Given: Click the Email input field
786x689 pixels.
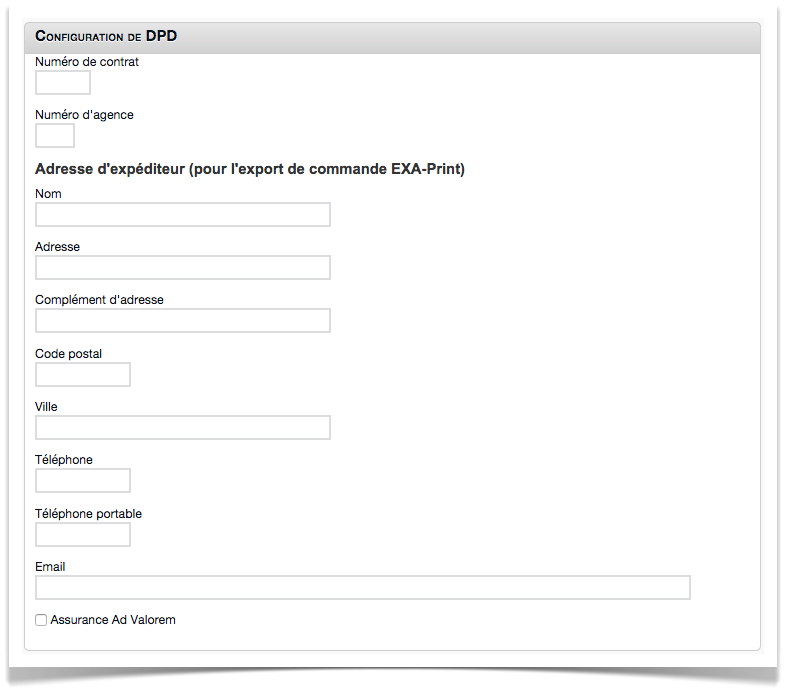Looking at the screenshot, I should click(362, 588).
